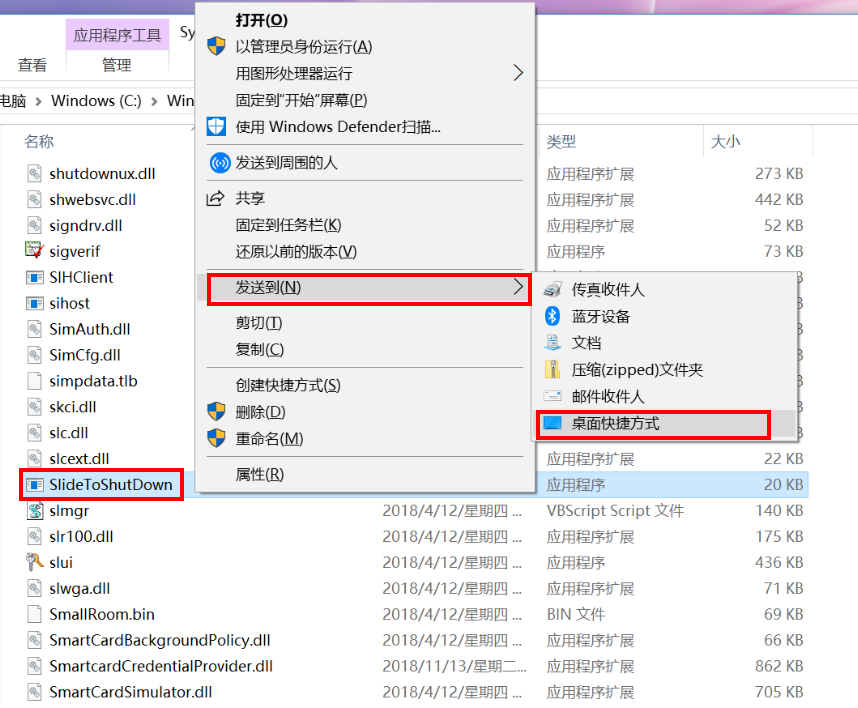Click the sigverif file icon
This screenshot has height=708, width=858.
(x=34, y=251)
